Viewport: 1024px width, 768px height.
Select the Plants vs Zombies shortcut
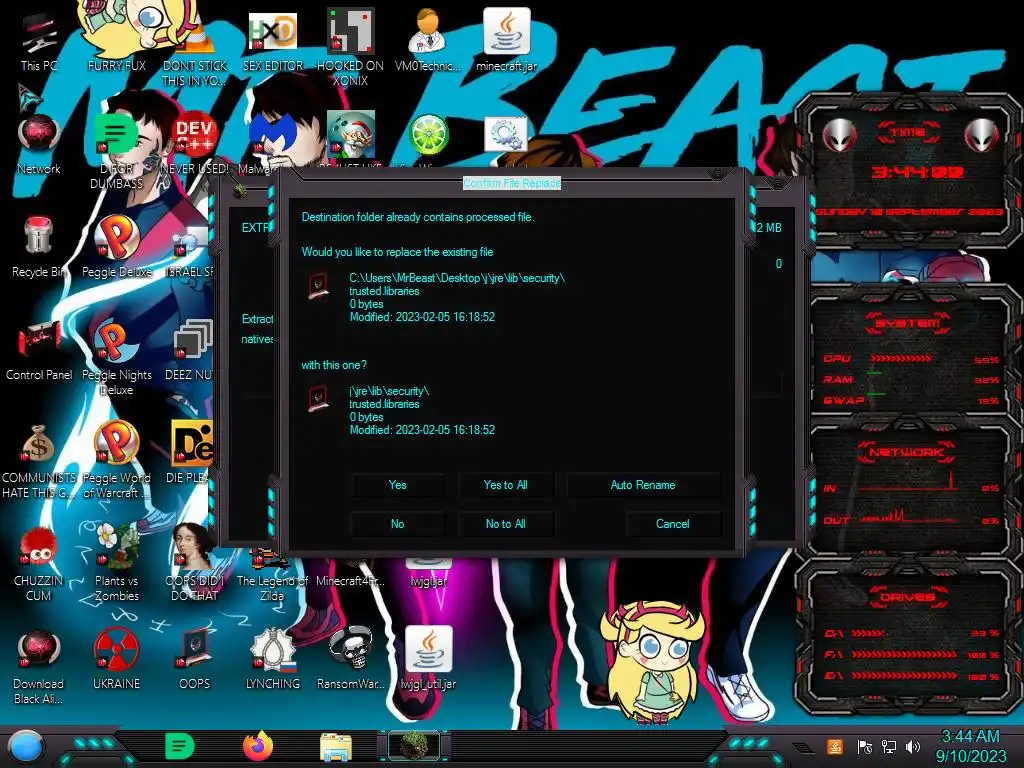[x=116, y=563]
